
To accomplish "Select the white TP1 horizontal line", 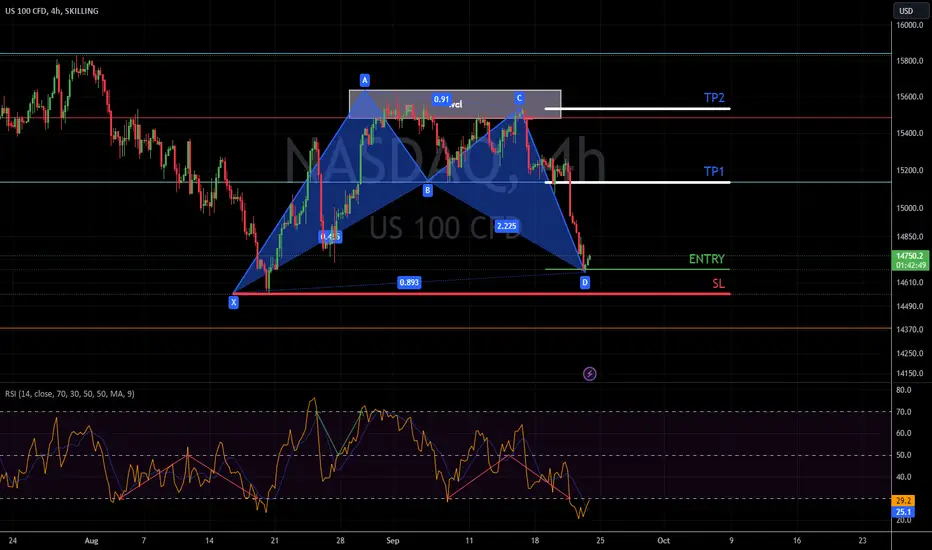I will (x=637, y=183).
